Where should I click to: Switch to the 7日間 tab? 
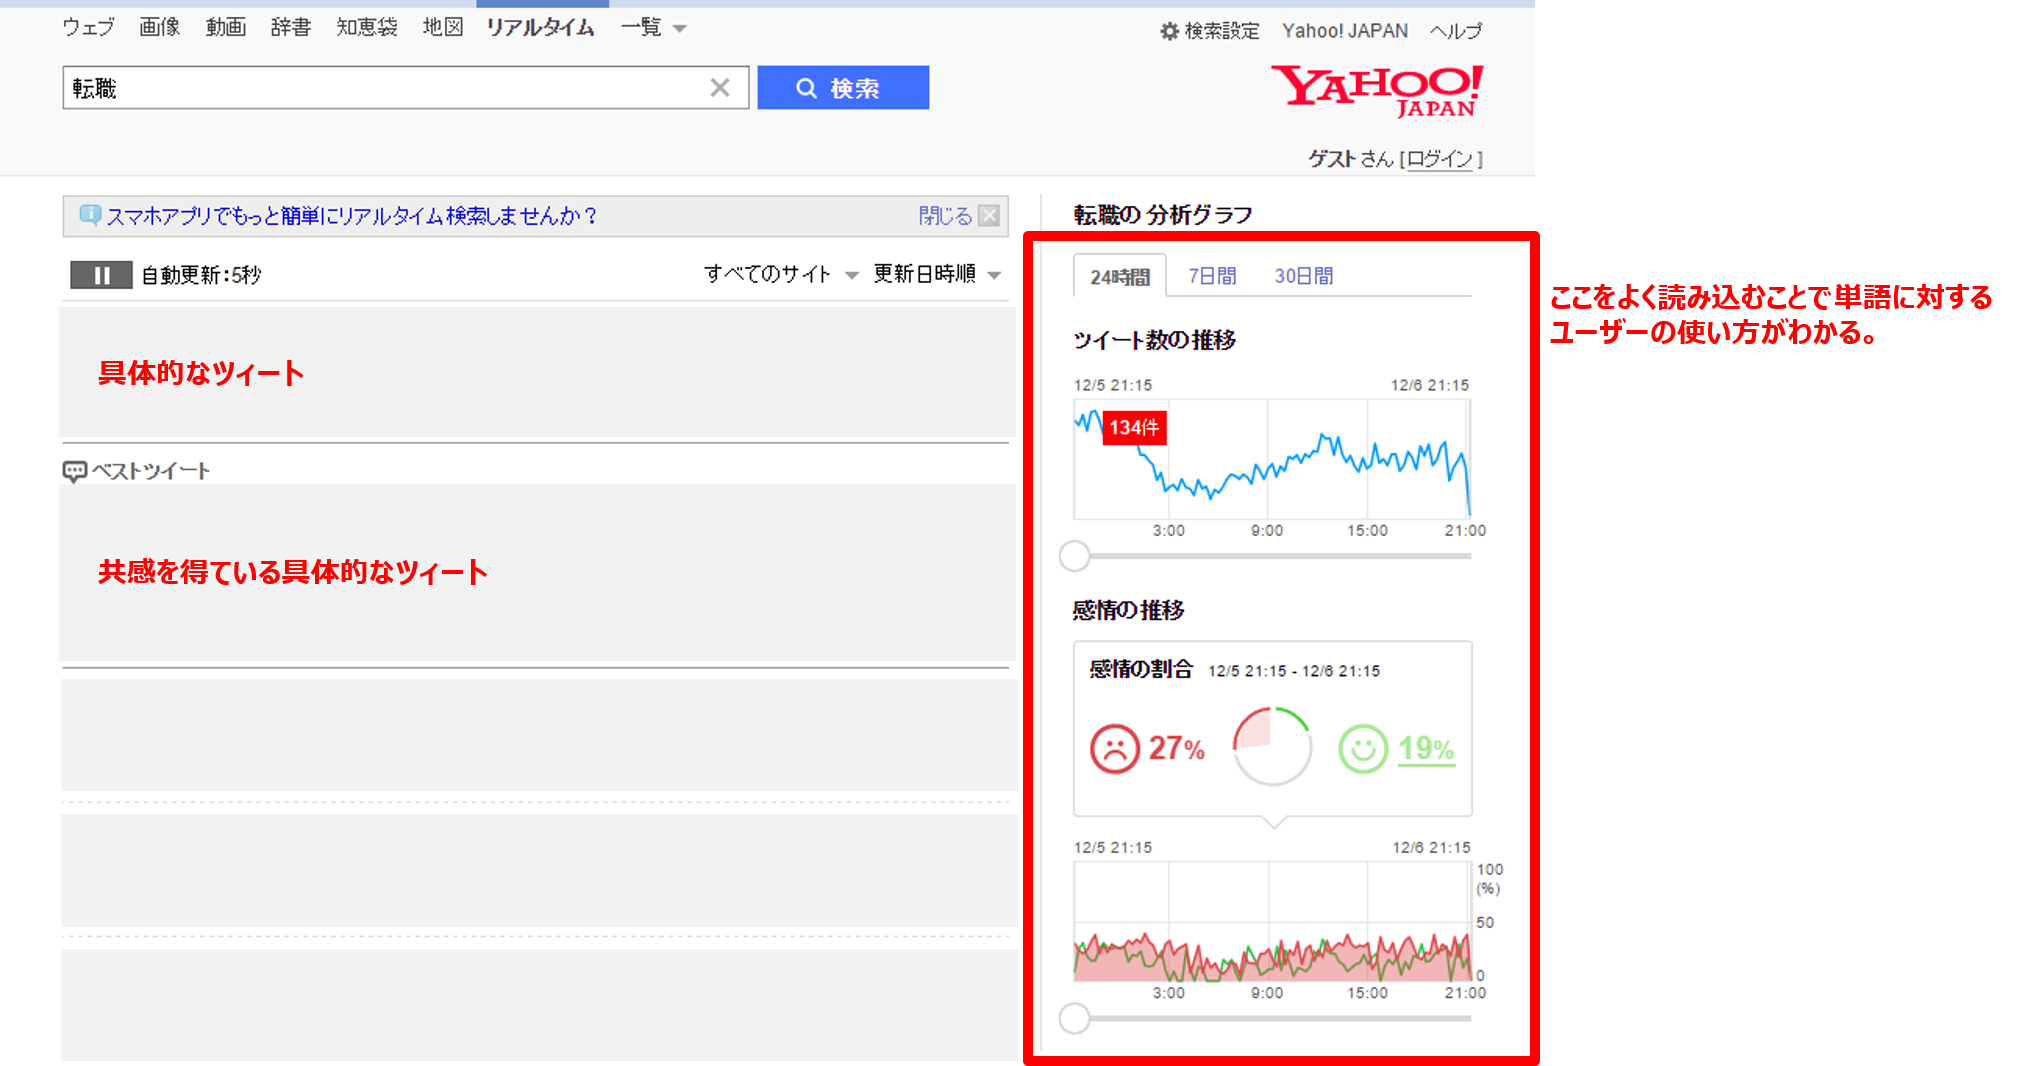(1211, 276)
